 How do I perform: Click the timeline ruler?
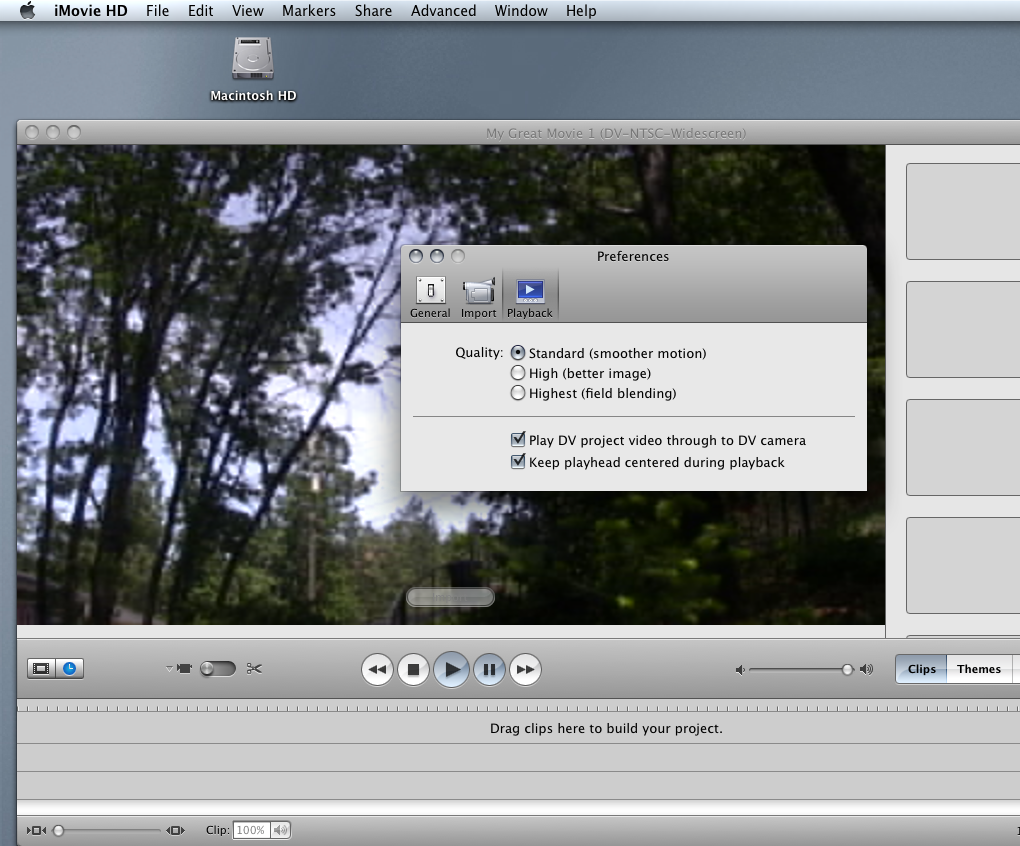[518, 707]
